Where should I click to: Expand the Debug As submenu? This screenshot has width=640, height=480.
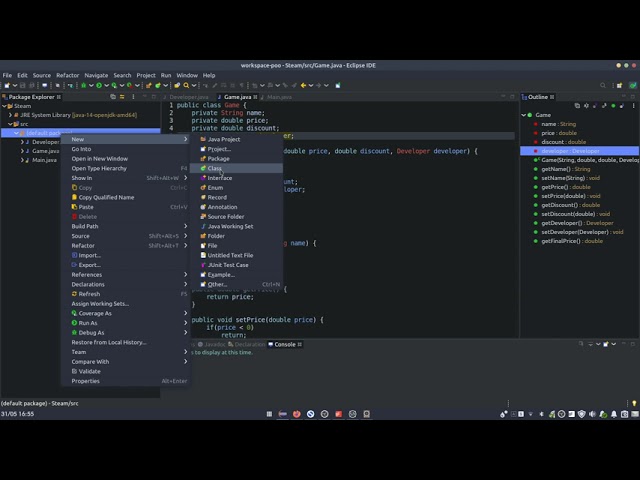(x=90, y=333)
